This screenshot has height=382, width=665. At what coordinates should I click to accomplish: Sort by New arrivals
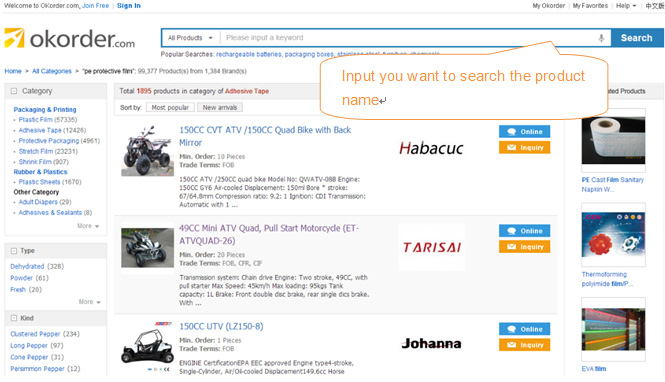(x=220, y=108)
